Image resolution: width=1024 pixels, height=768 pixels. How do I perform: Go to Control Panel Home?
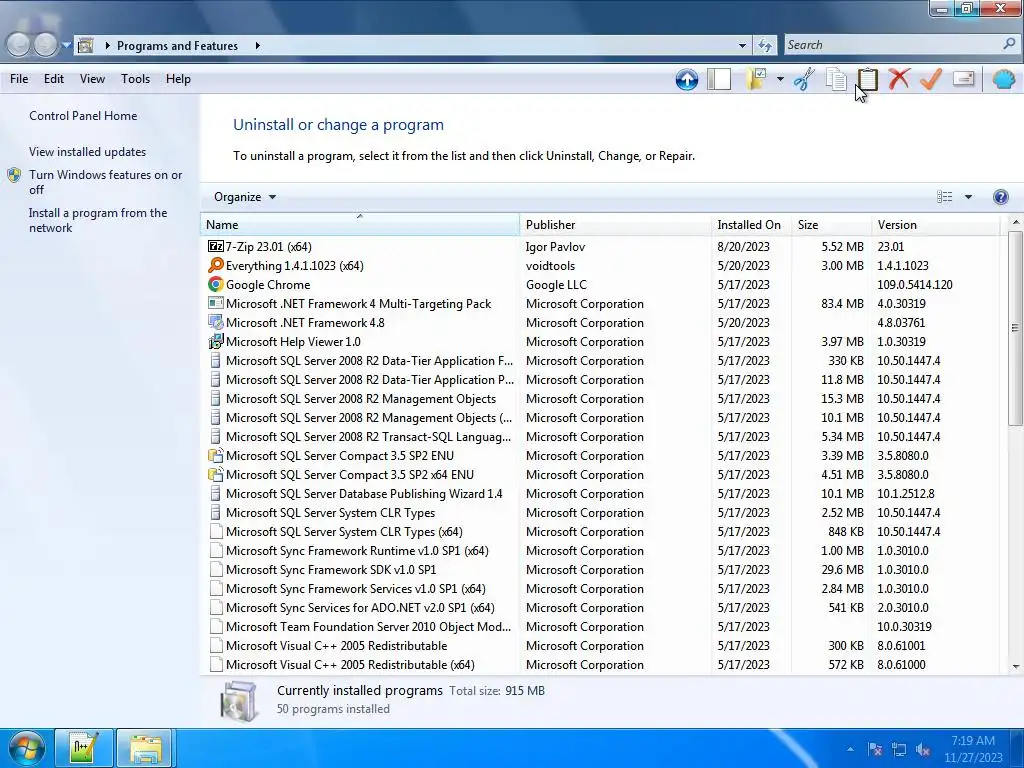pos(83,116)
